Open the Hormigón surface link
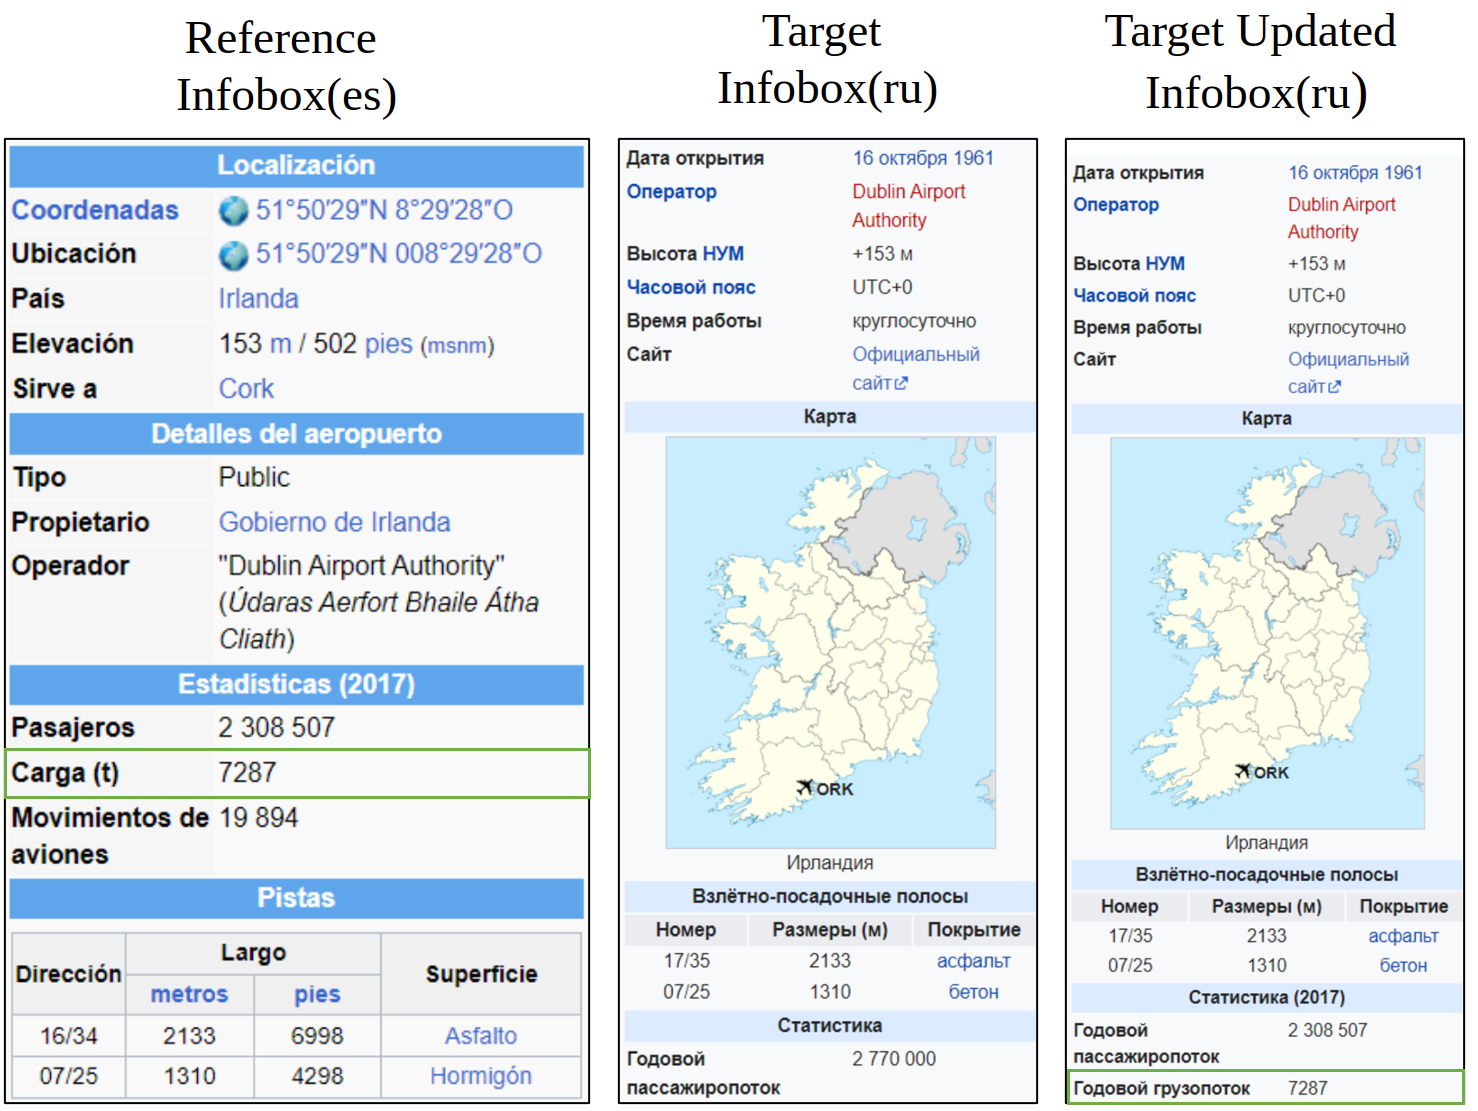This screenshot has width=1478, height=1111. pyautogui.click(x=481, y=1076)
